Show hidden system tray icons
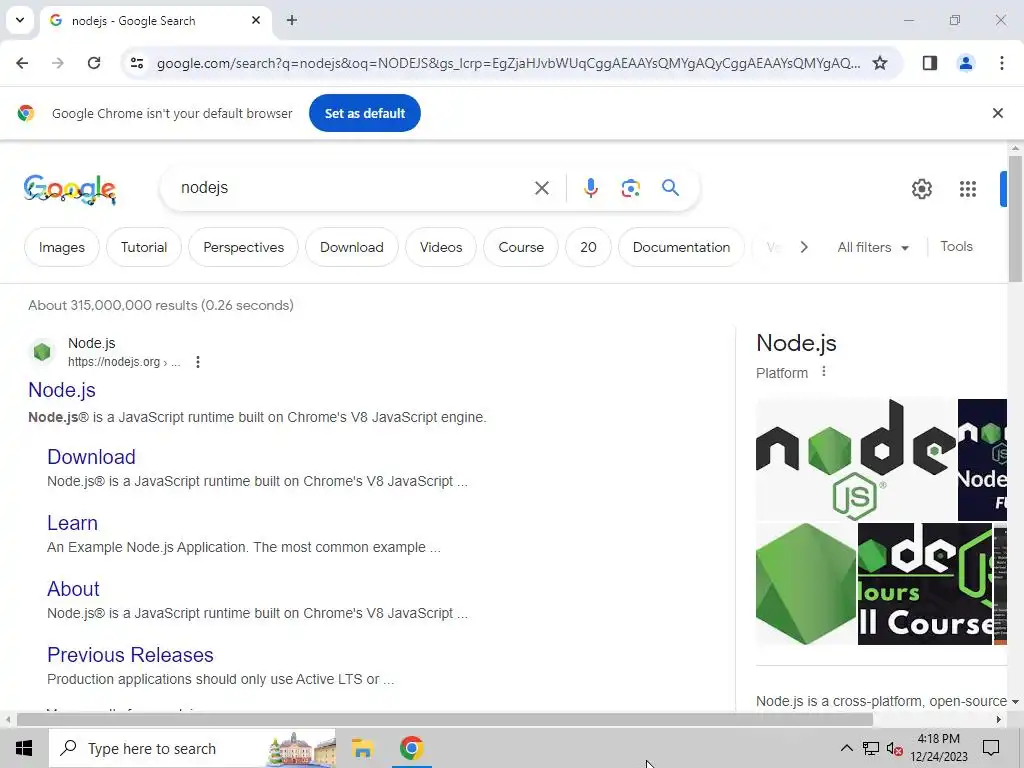 point(846,748)
